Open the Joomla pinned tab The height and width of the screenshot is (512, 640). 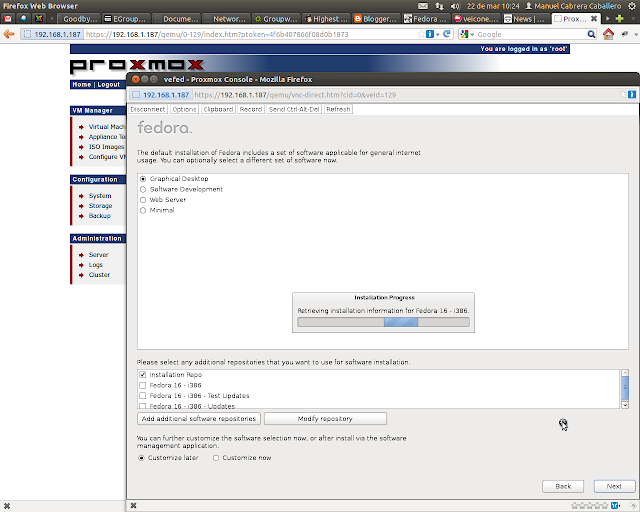[x=39, y=19]
